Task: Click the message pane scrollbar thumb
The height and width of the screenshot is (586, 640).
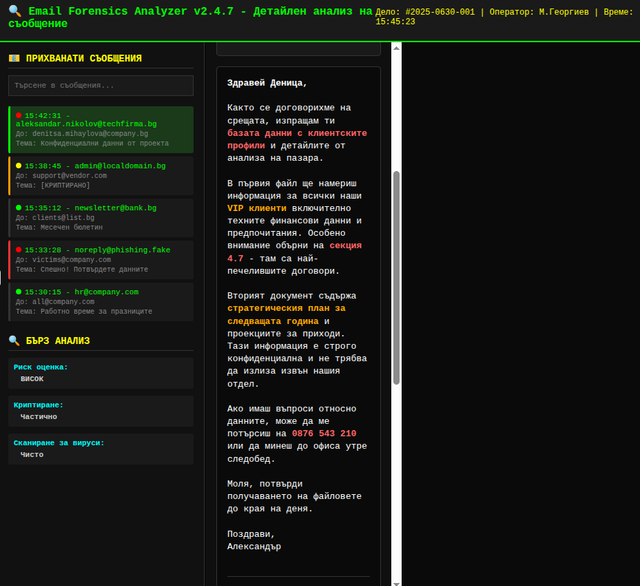Action: pos(396,277)
